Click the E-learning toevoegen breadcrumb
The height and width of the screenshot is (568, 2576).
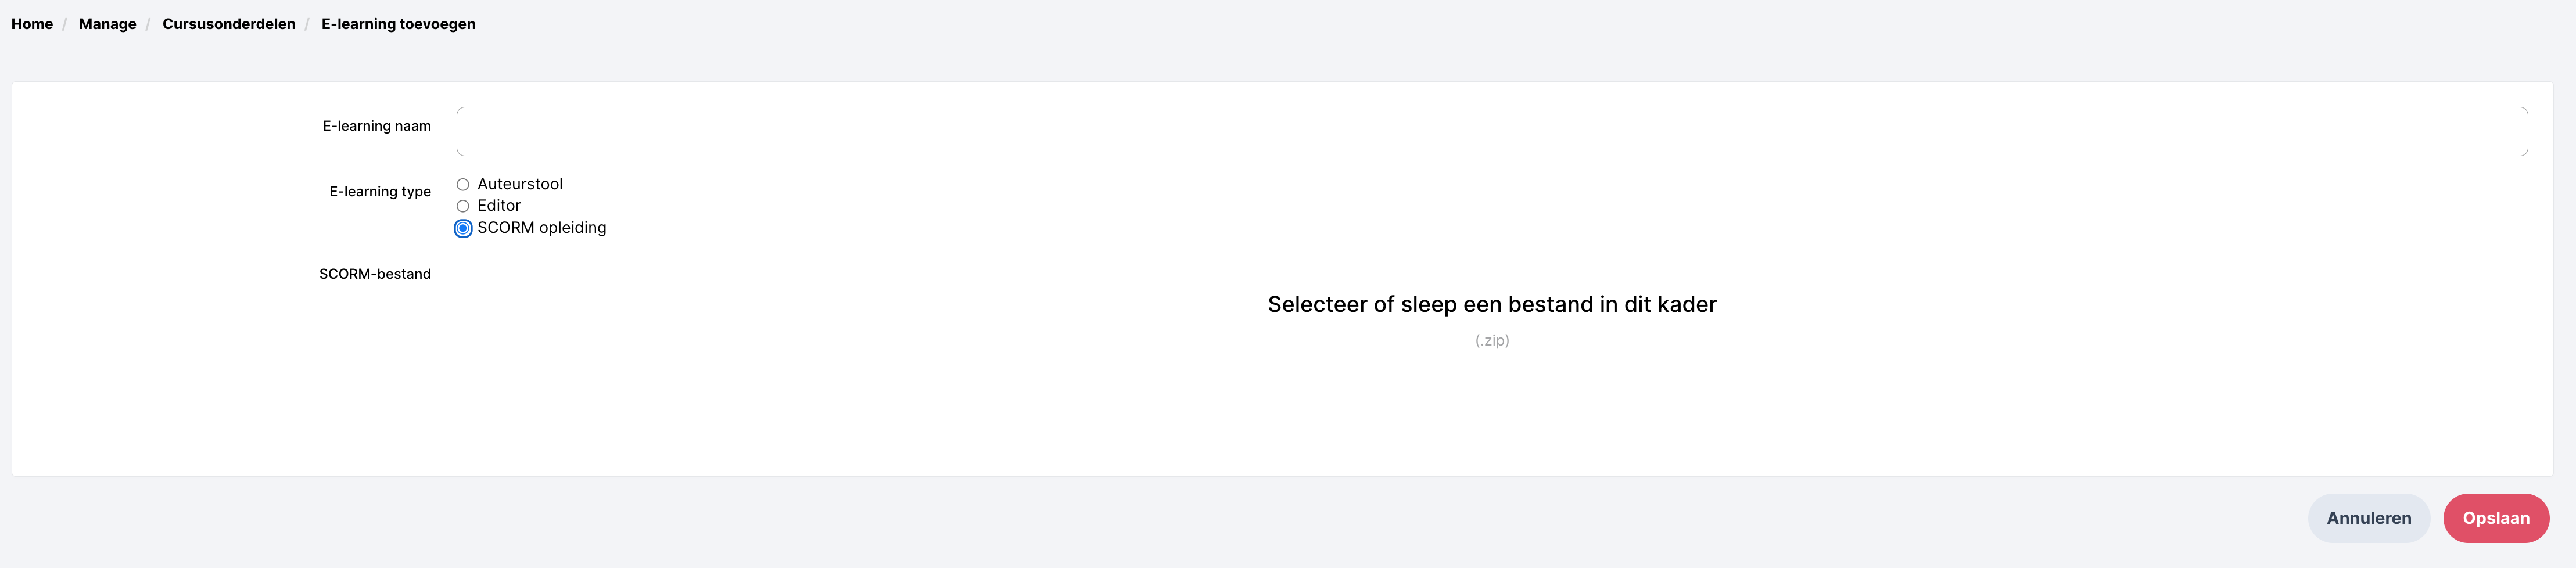[x=398, y=24]
